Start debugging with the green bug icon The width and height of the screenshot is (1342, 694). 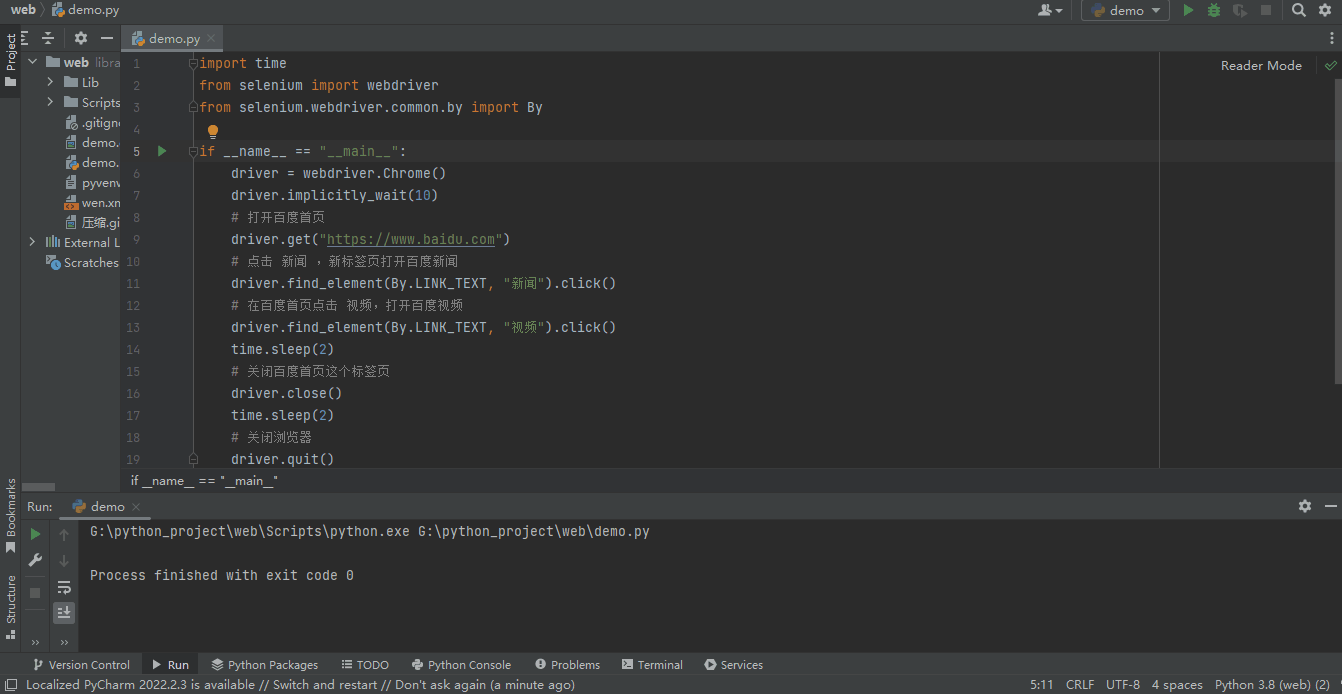point(1214,10)
